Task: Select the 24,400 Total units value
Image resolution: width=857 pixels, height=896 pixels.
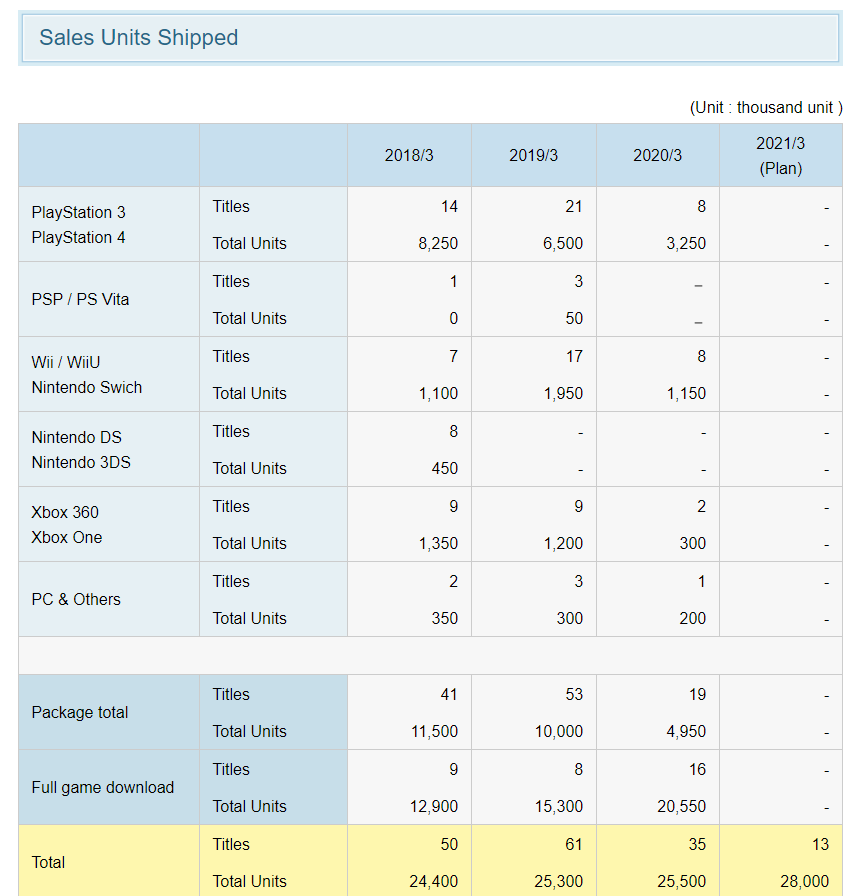Action: pos(434,881)
